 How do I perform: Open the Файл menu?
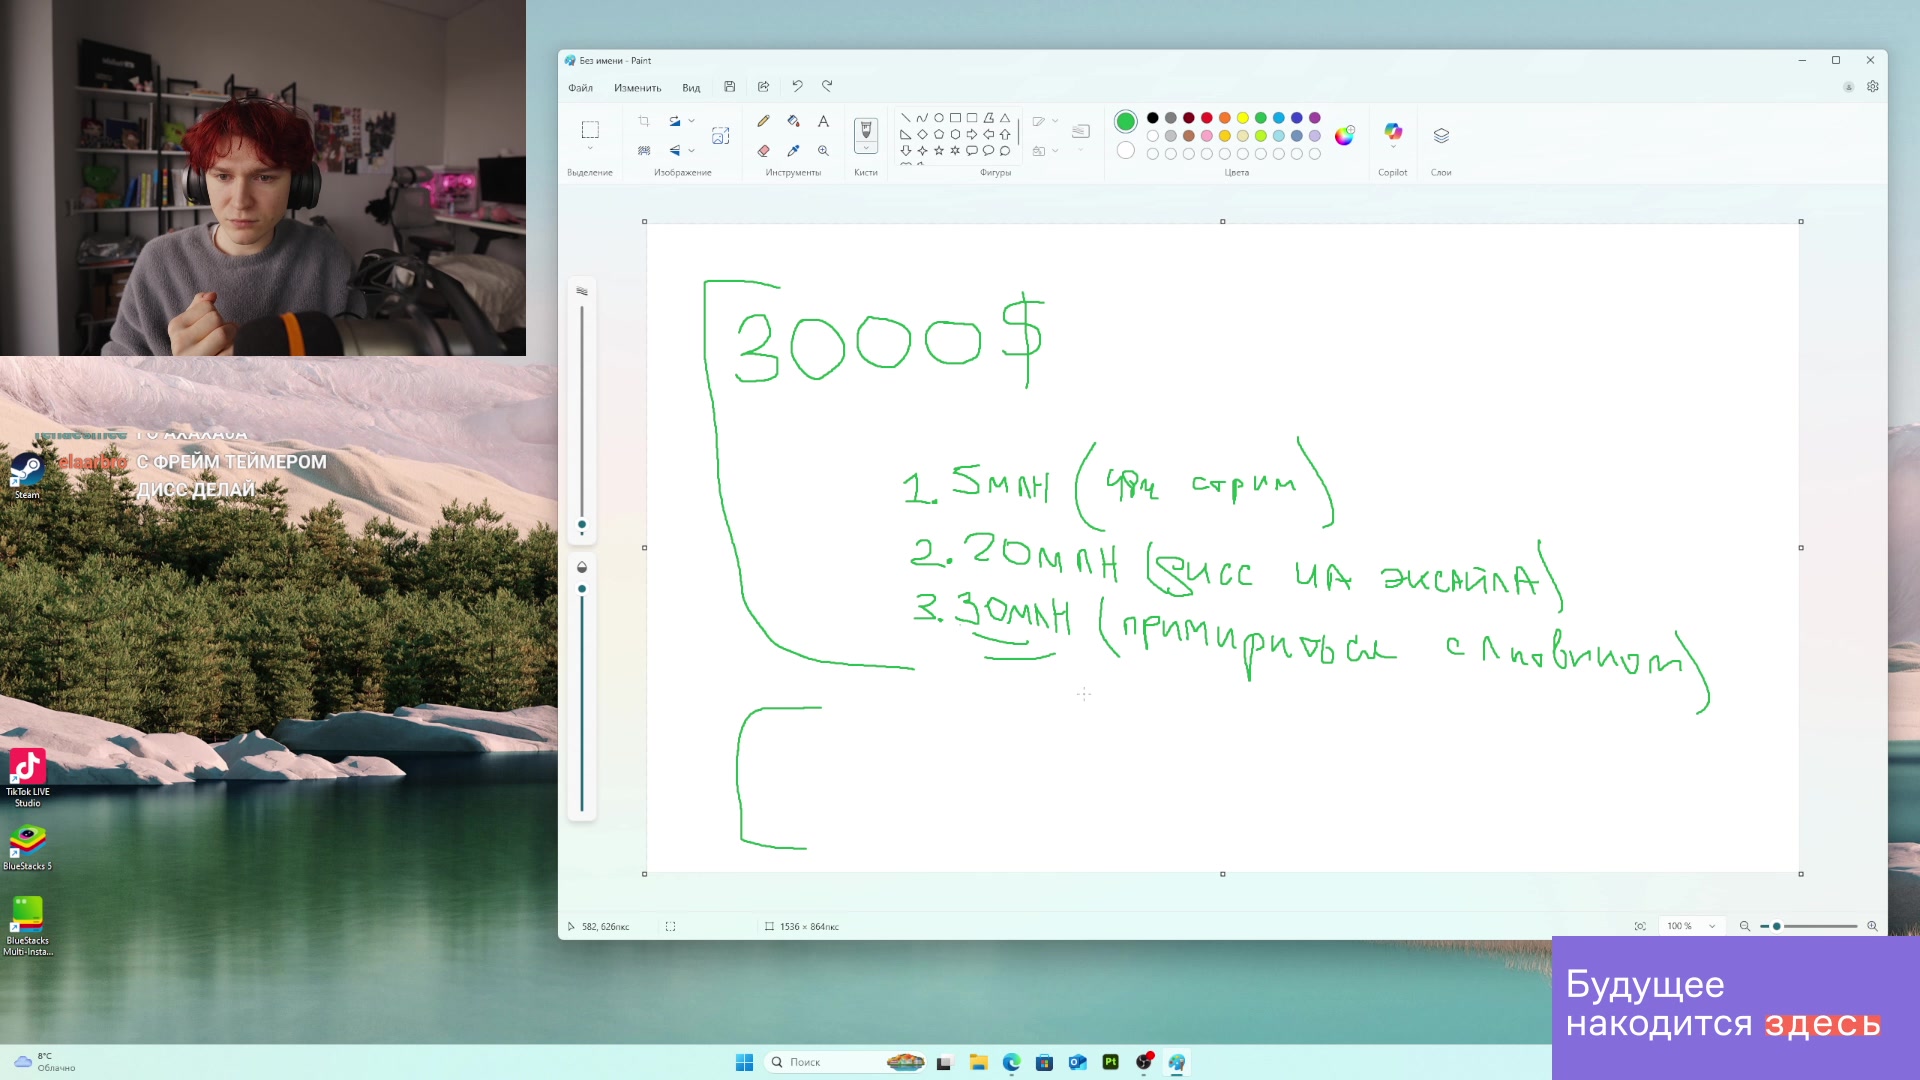coord(580,88)
